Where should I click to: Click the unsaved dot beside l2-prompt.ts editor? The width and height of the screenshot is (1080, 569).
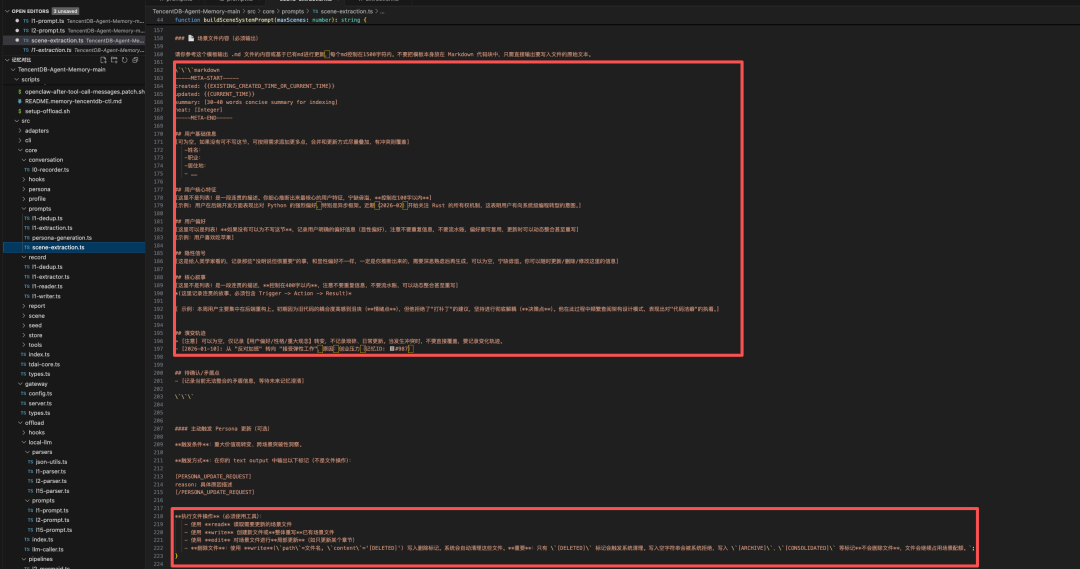coord(17,30)
